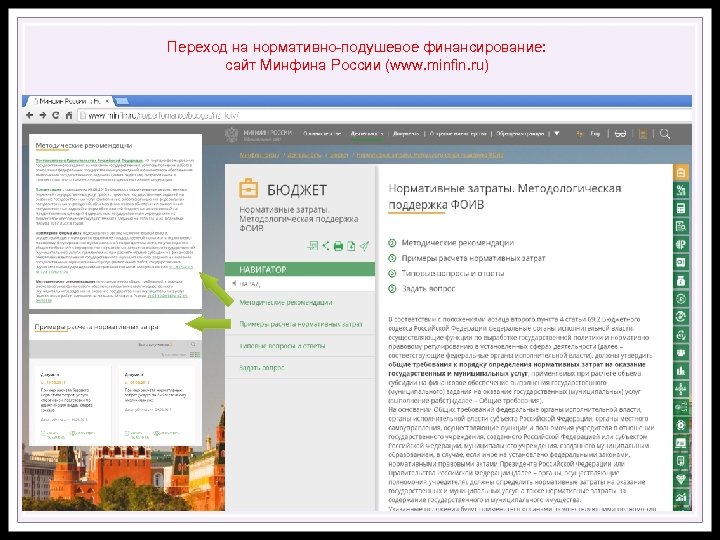Go to Бюджет breadcrumb link
720x540 pixels.
pos(339,155)
